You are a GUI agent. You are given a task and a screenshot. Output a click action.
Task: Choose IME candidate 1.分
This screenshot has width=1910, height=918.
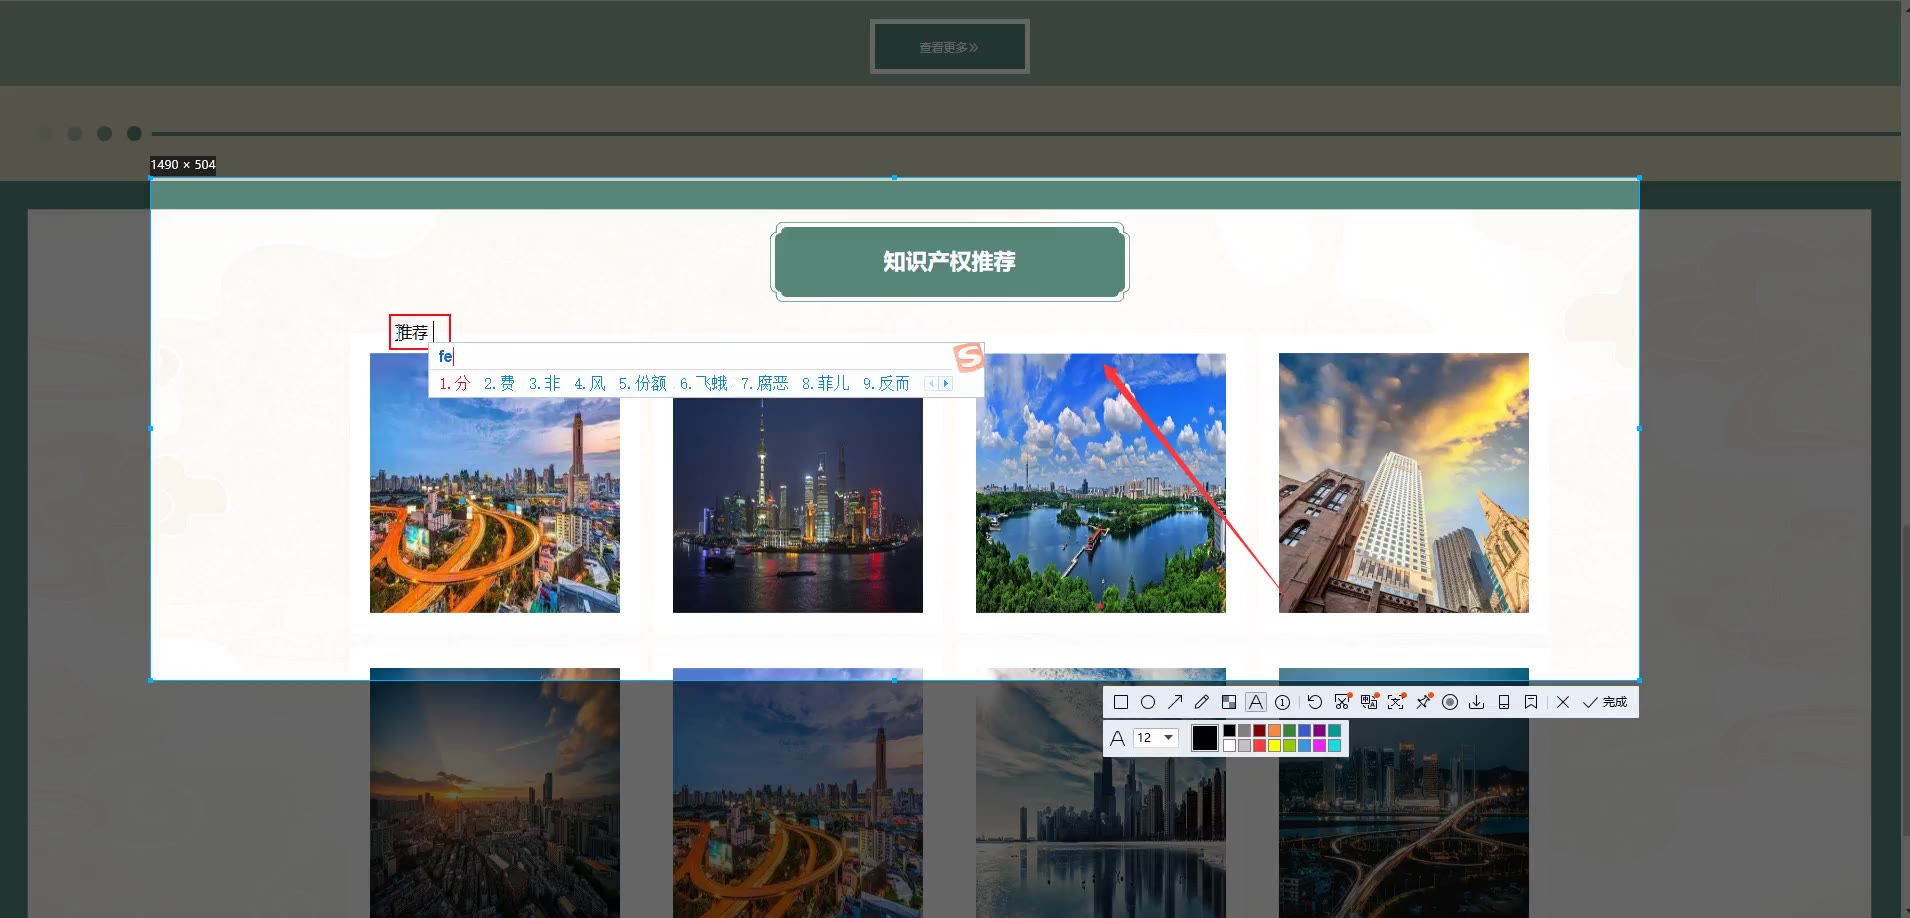[x=454, y=383]
